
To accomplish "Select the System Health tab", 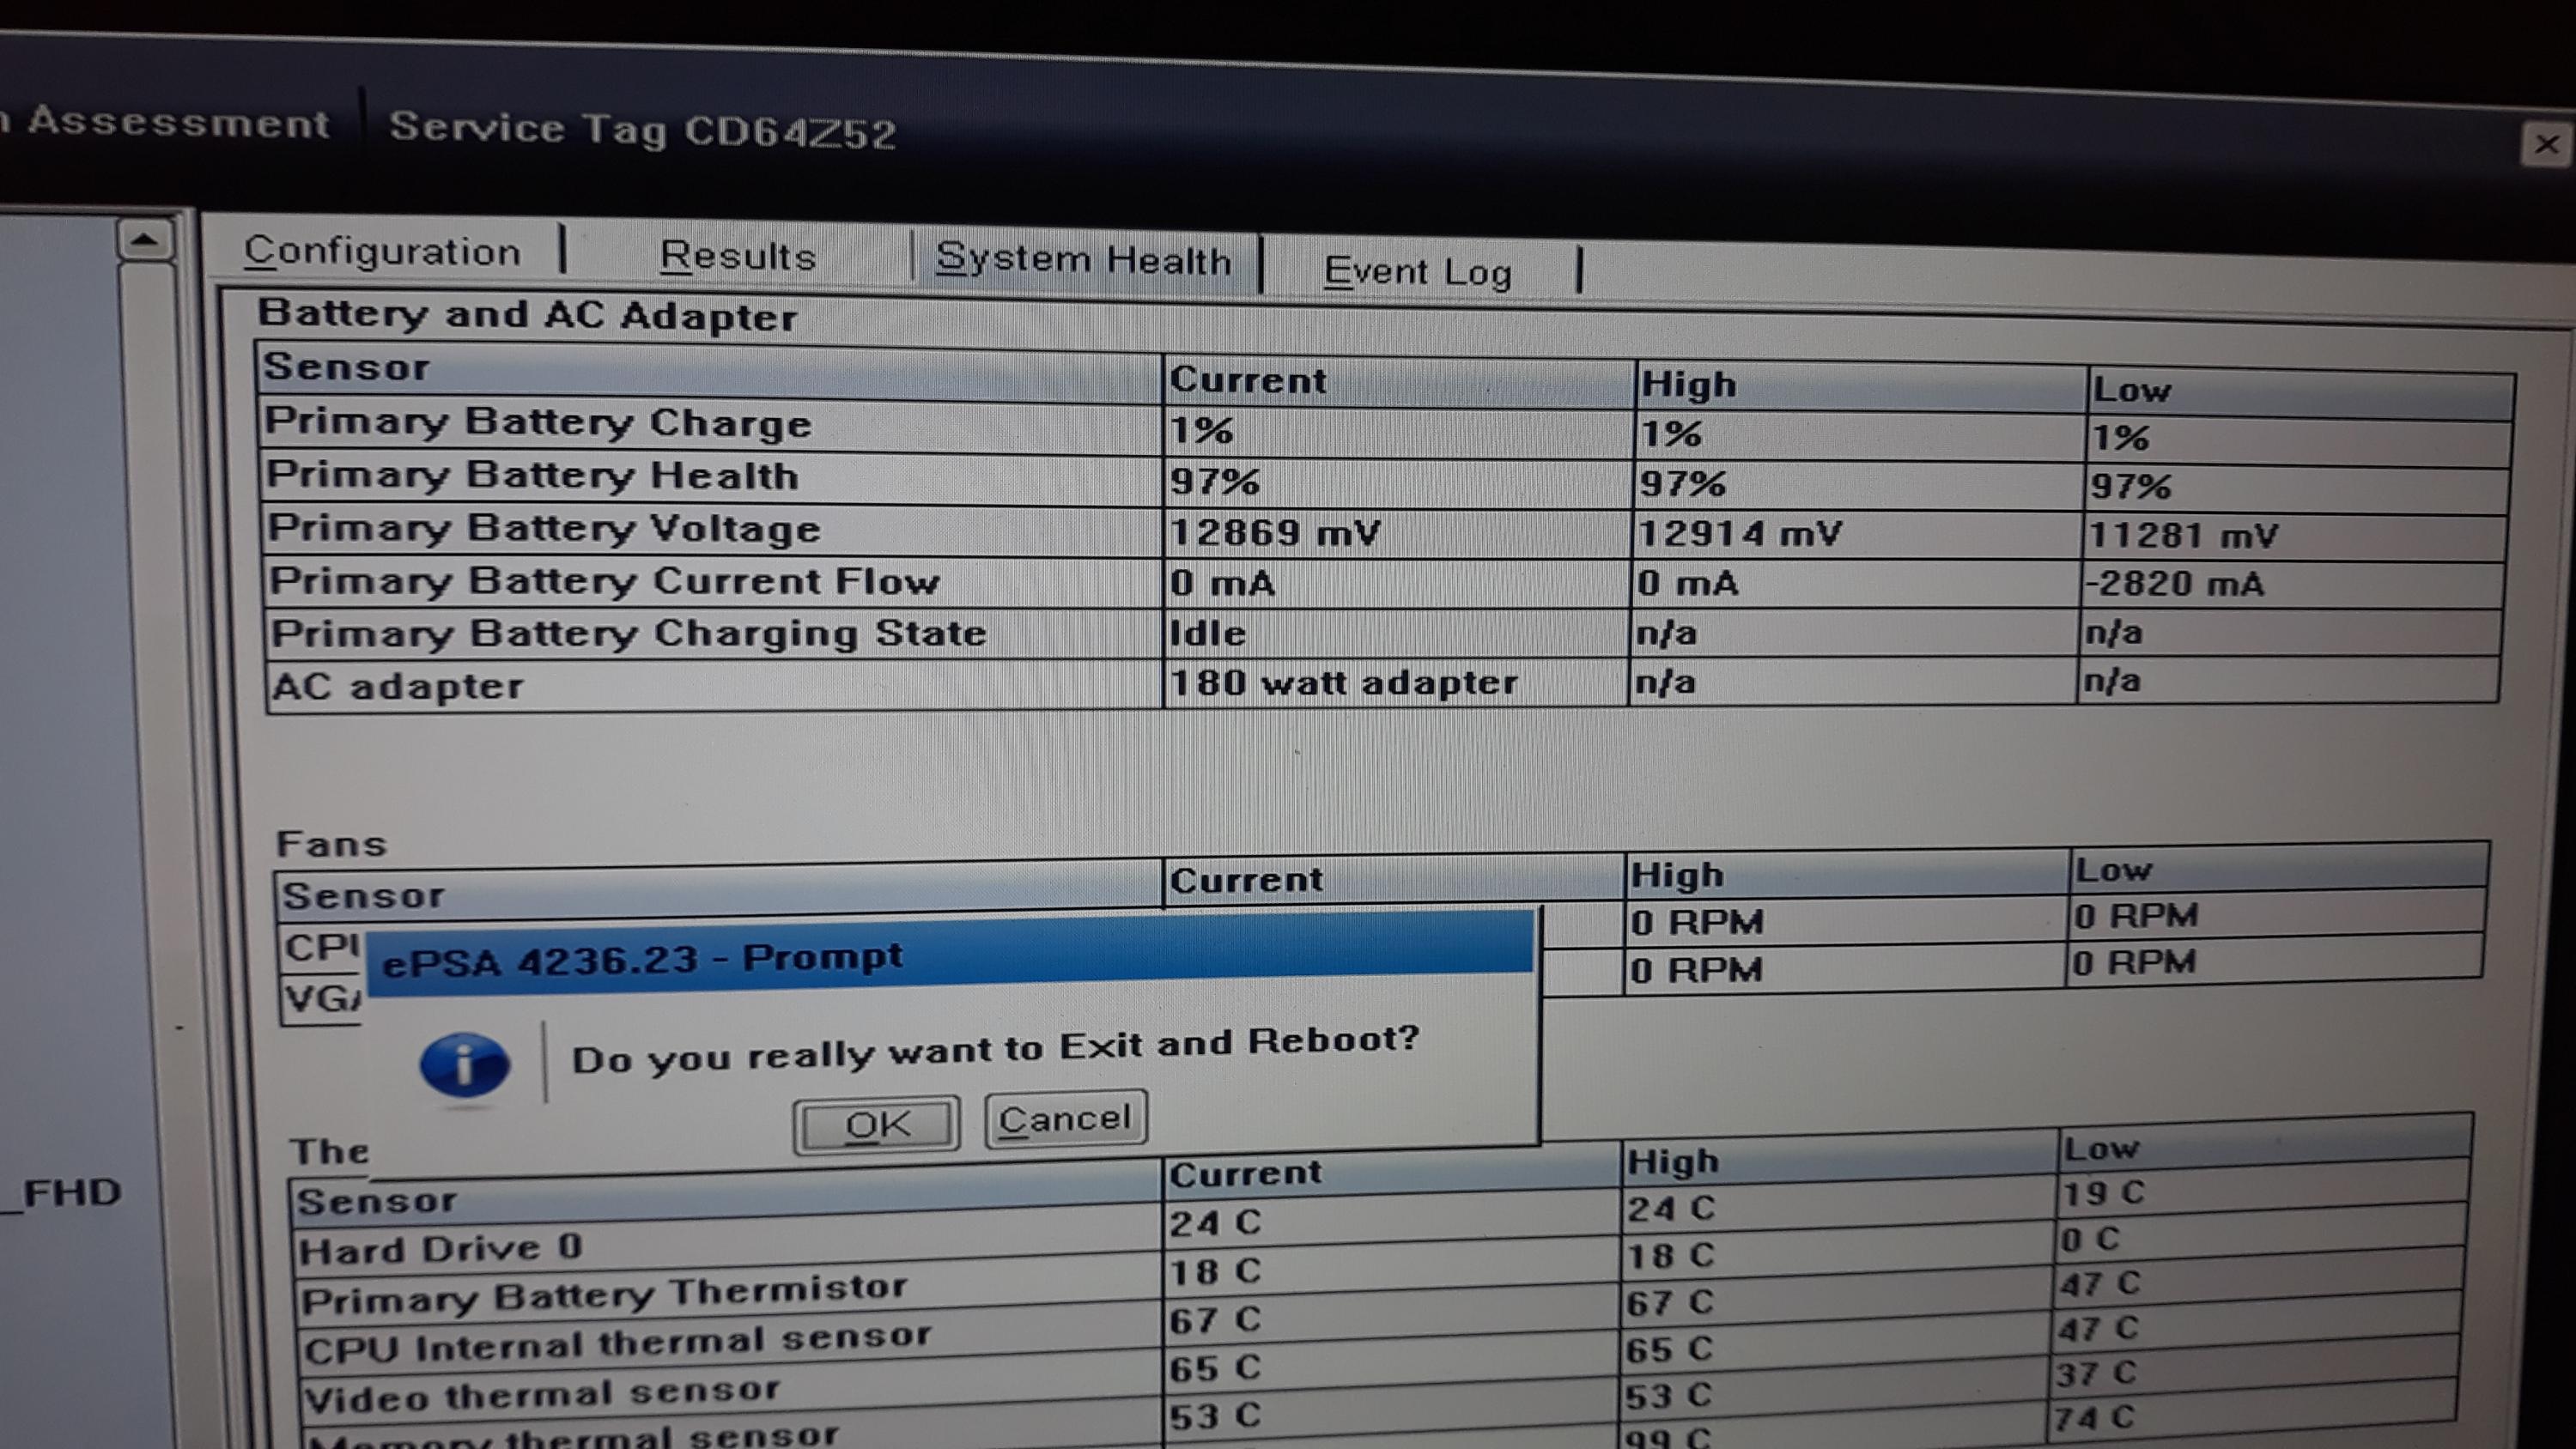I will tap(1083, 261).
